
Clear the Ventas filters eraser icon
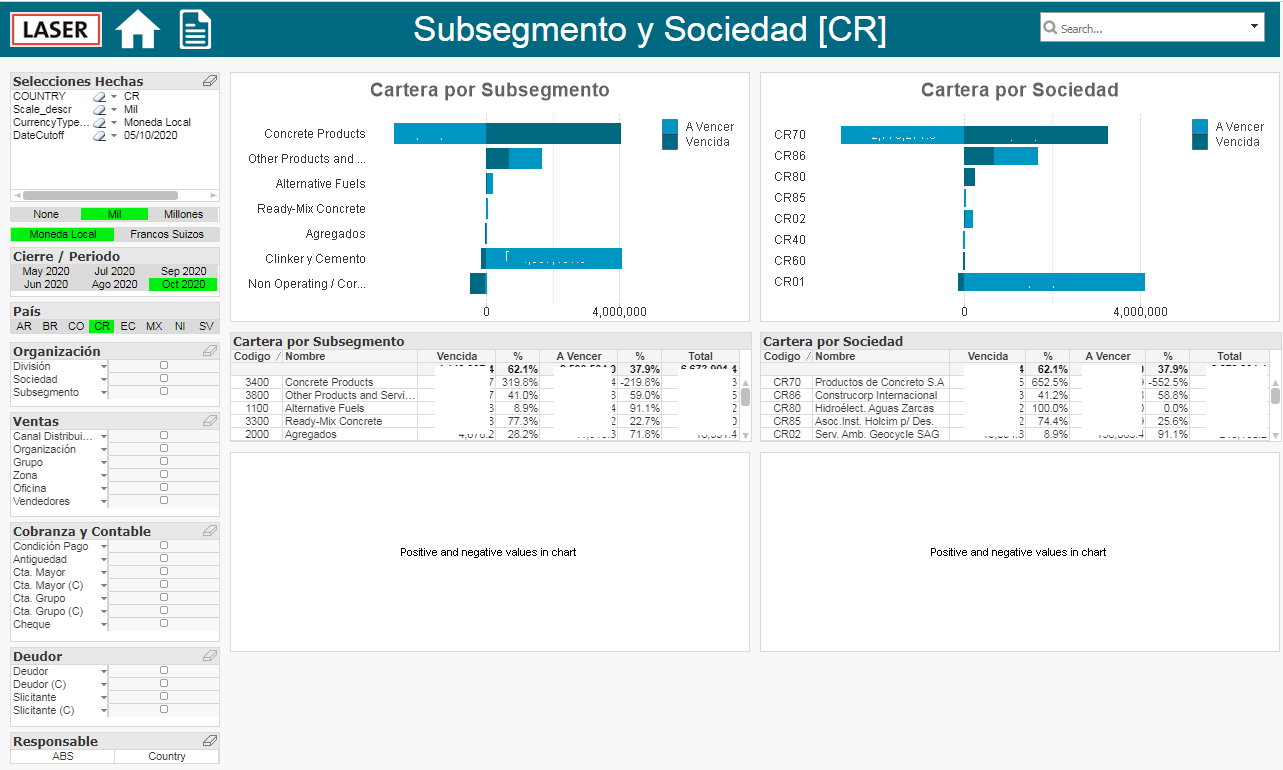209,421
